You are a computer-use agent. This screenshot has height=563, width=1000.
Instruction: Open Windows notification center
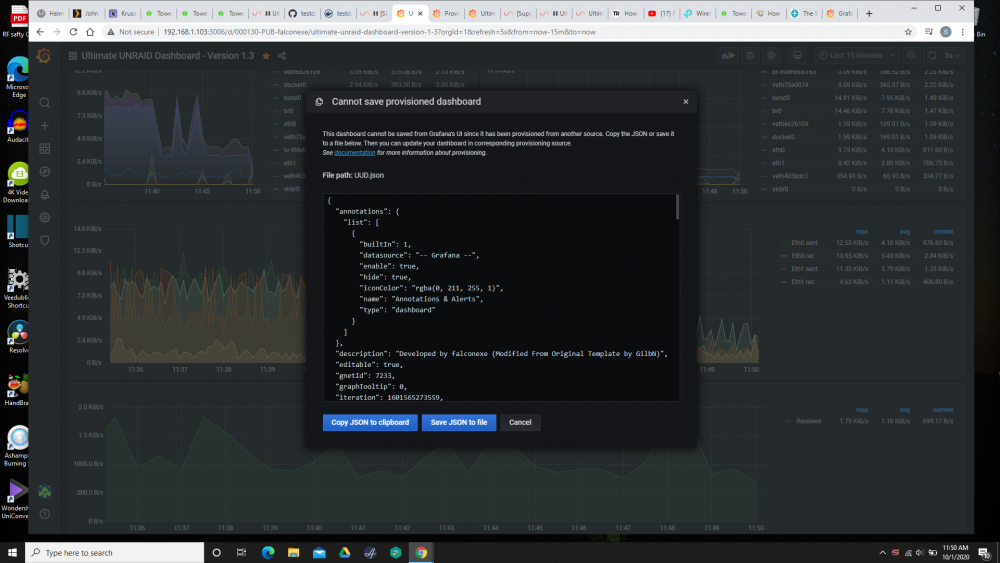pos(985,553)
